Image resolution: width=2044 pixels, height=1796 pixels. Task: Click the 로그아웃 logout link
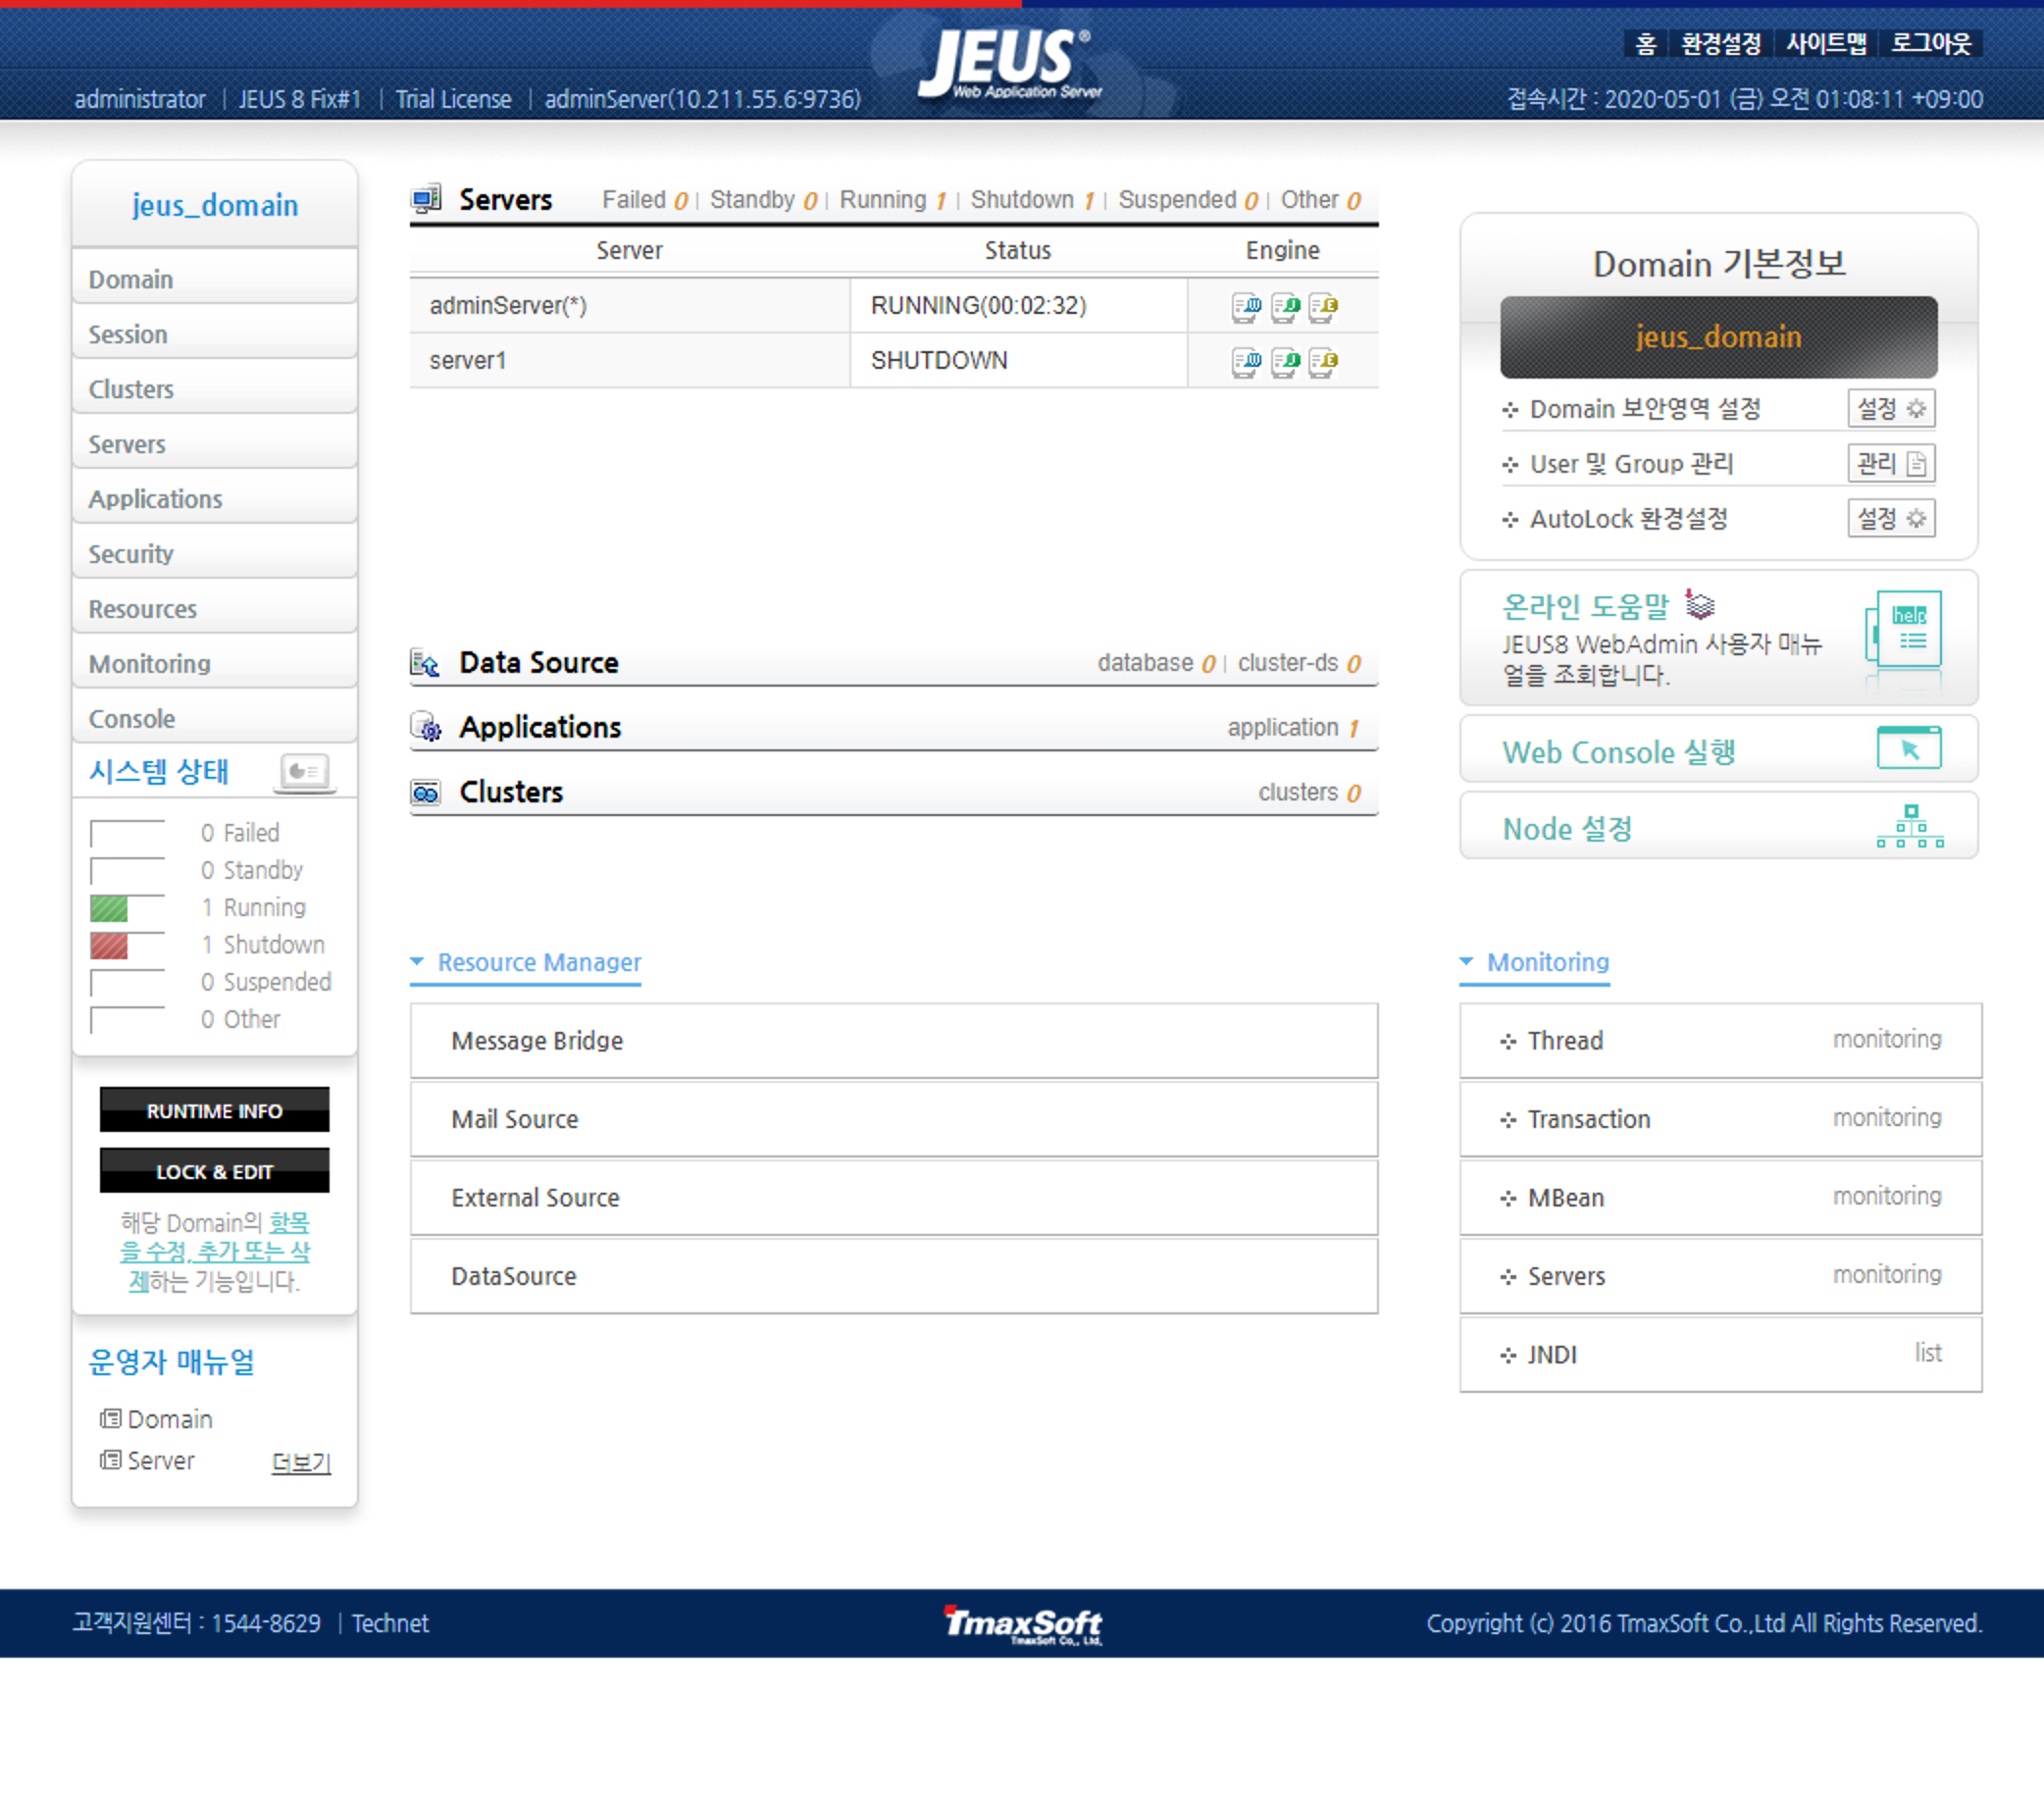[x=1930, y=44]
